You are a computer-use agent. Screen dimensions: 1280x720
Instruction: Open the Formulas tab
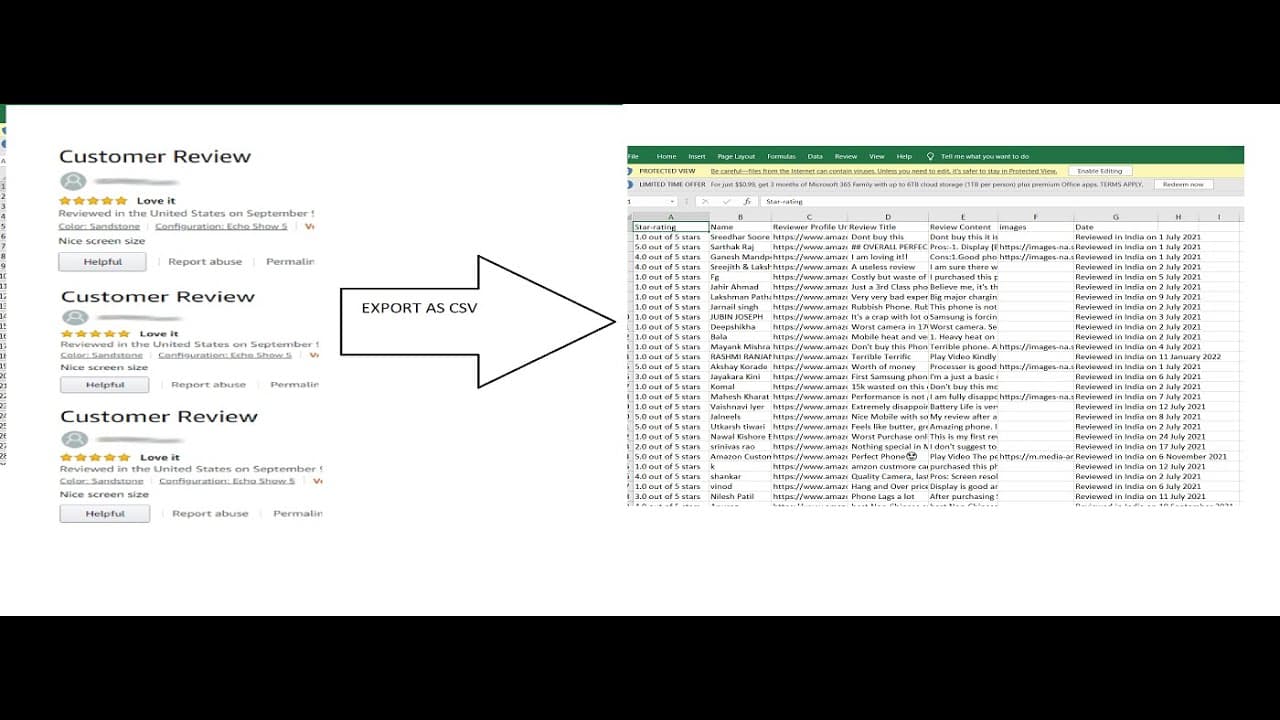tap(781, 156)
